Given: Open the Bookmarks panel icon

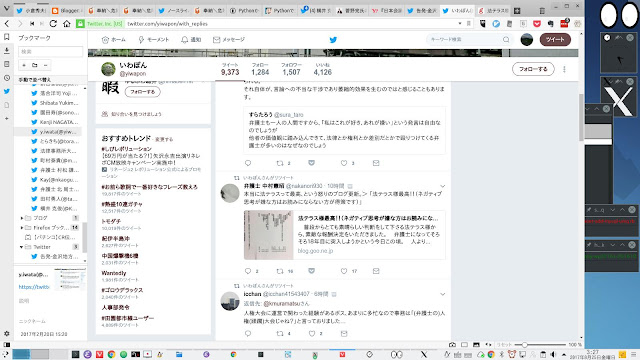Looking at the screenshot, I should point(7,37).
